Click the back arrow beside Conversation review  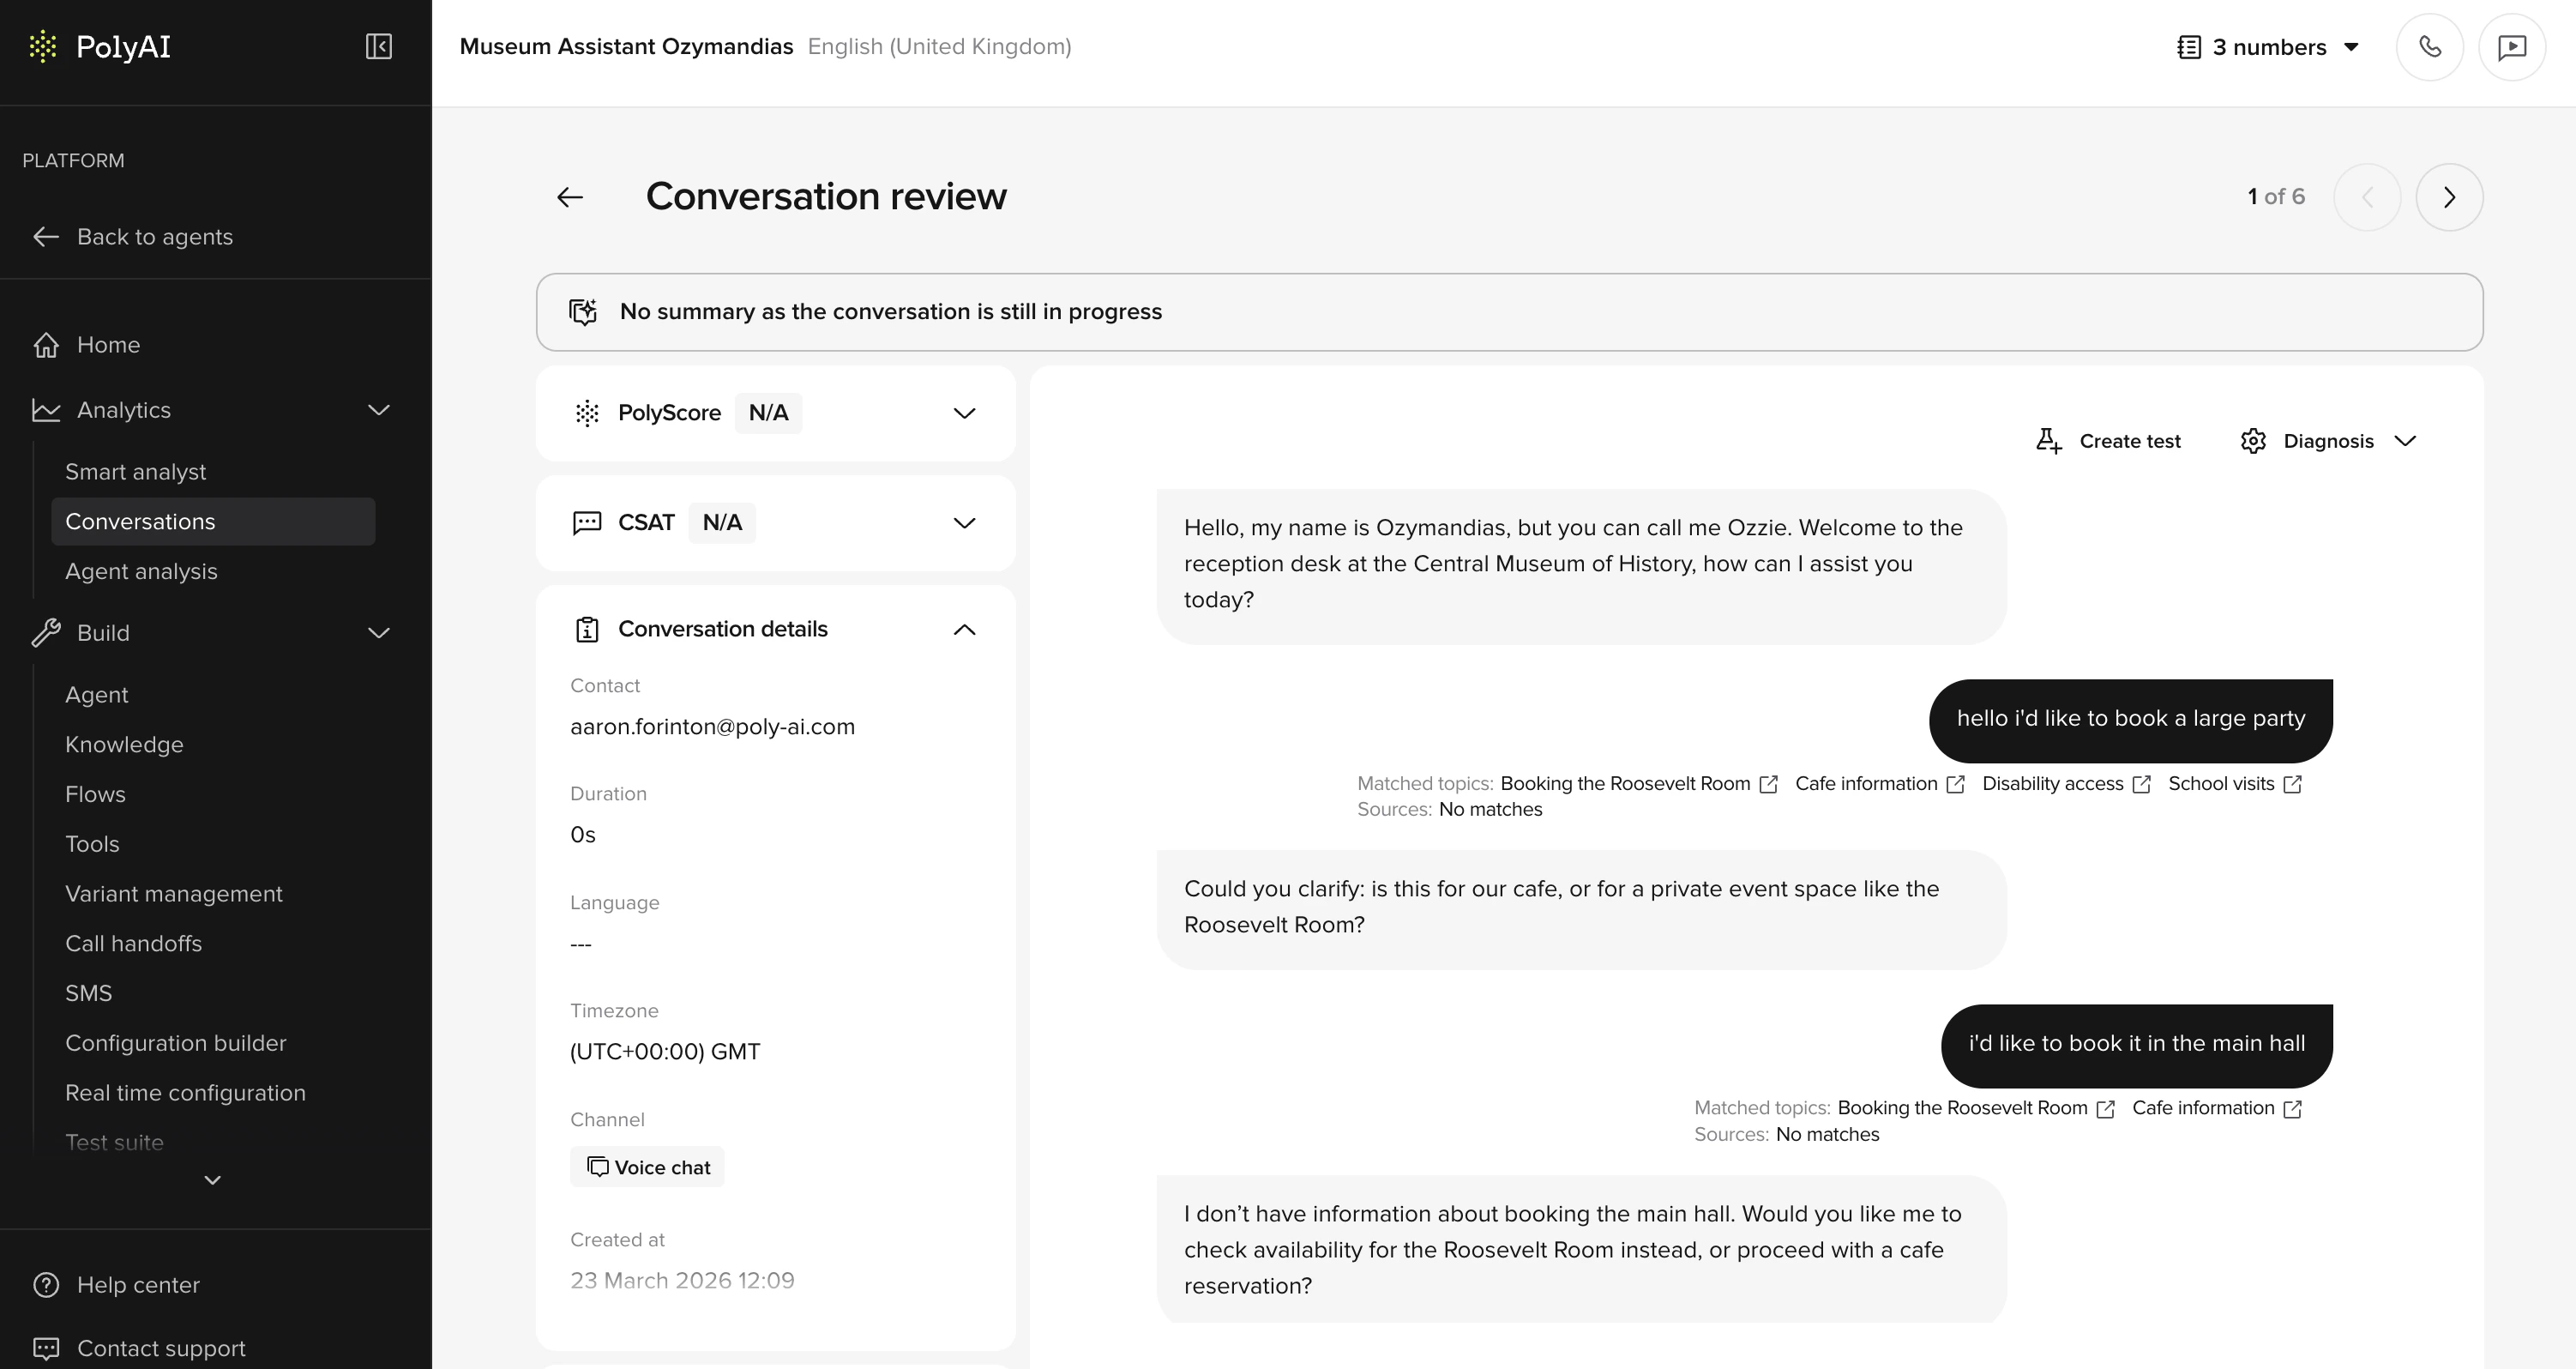(x=569, y=196)
